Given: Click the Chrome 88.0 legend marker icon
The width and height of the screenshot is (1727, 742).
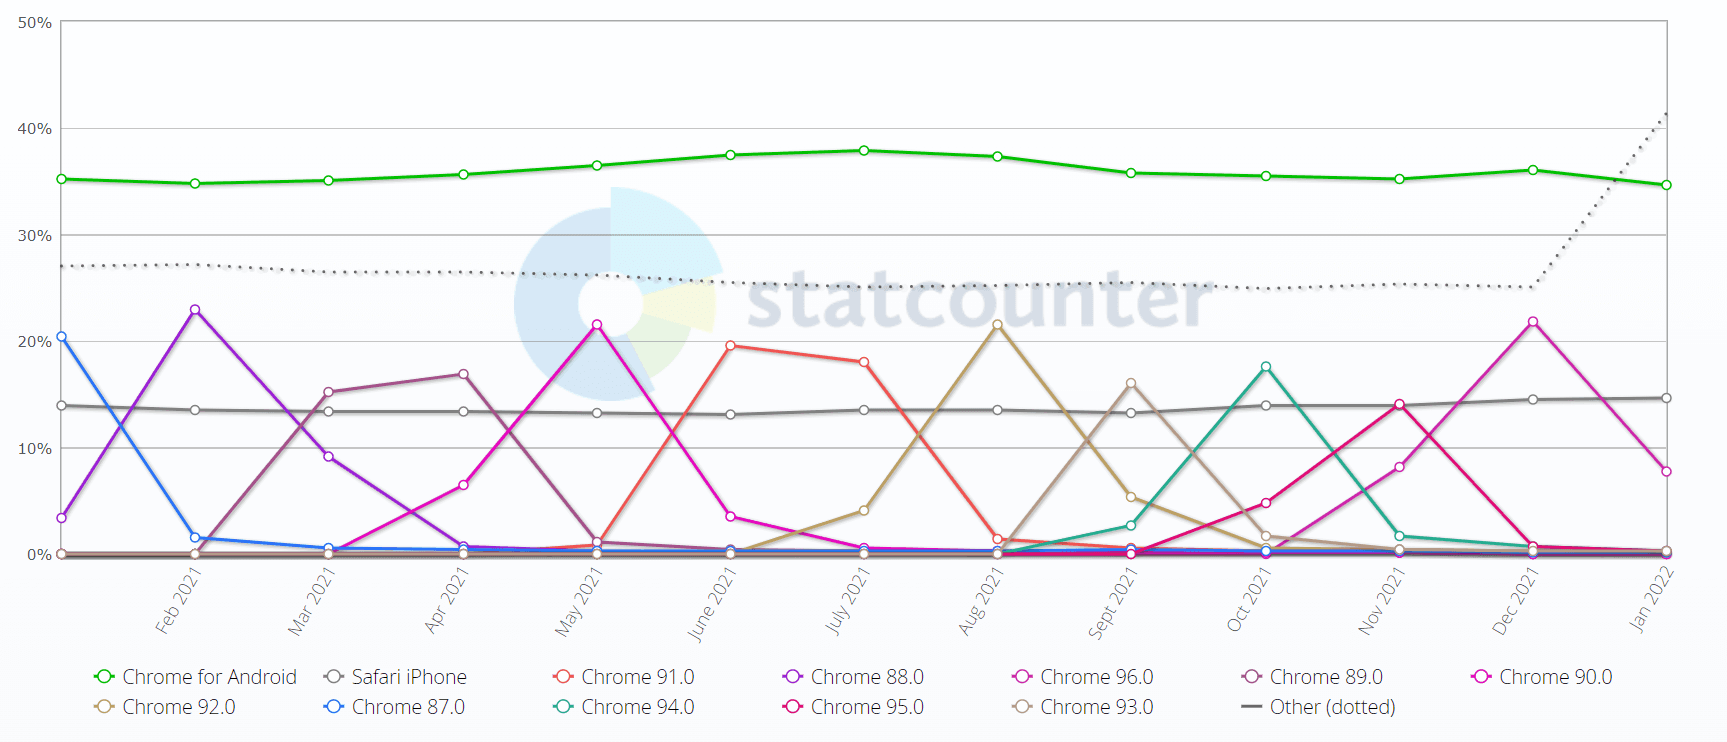Looking at the screenshot, I should pyautogui.click(x=793, y=677).
